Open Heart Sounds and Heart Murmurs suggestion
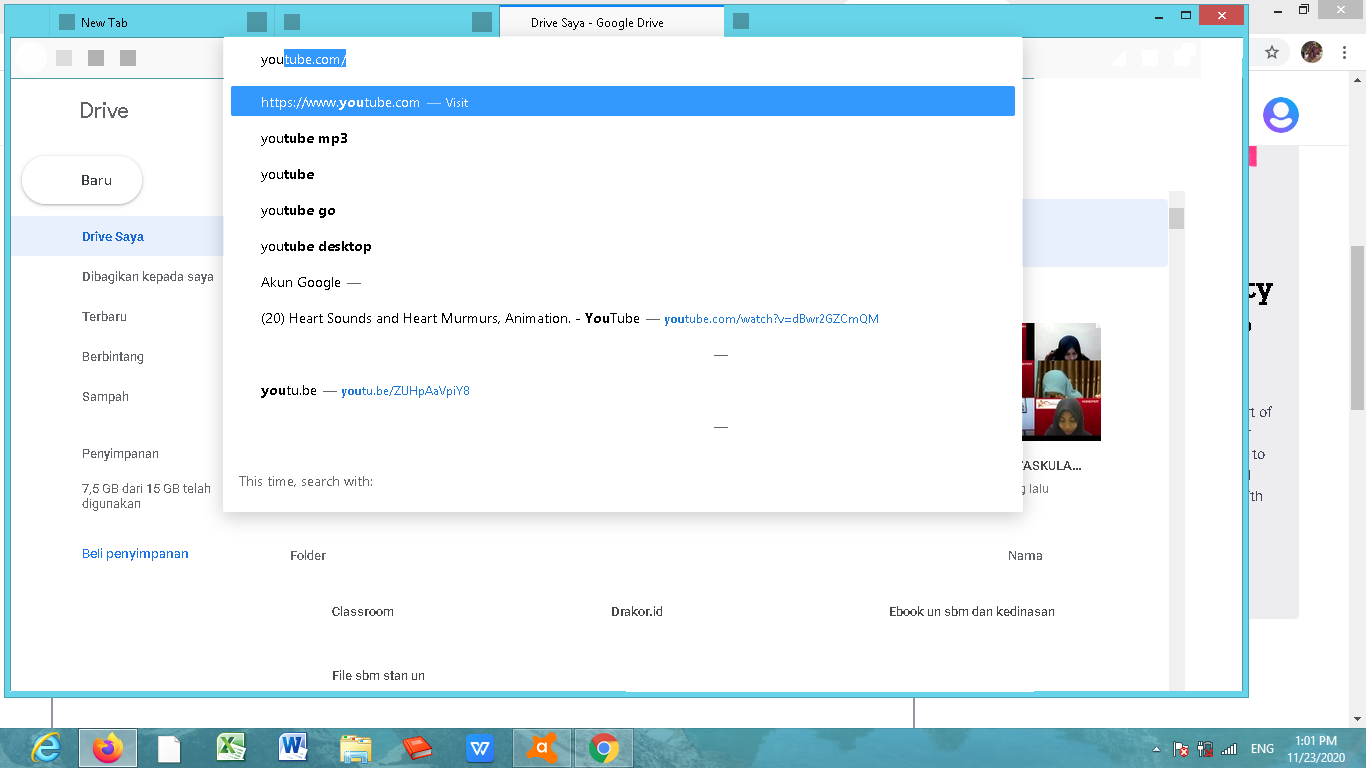The width and height of the screenshot is (1366, 768). pos(622,318)
